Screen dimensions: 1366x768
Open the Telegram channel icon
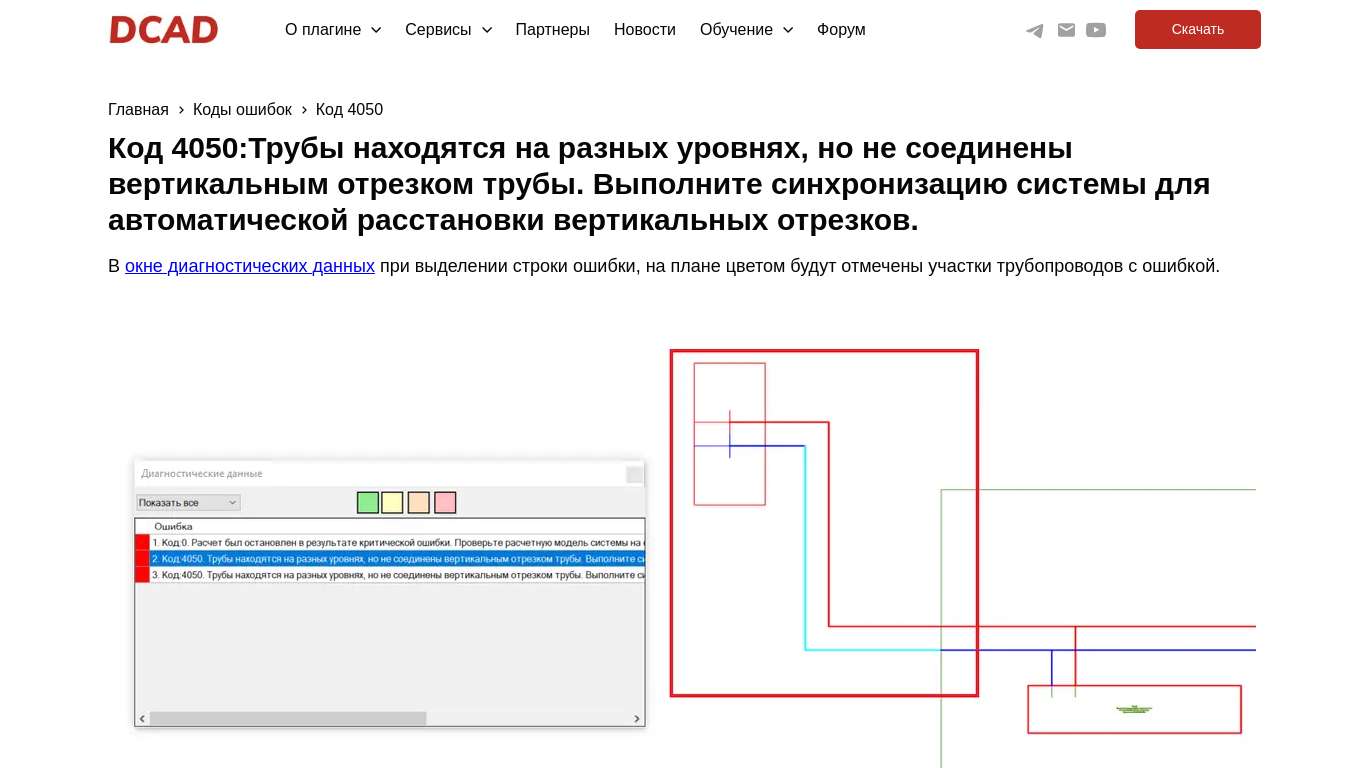pyautogui.click(x=1035, y=30)
